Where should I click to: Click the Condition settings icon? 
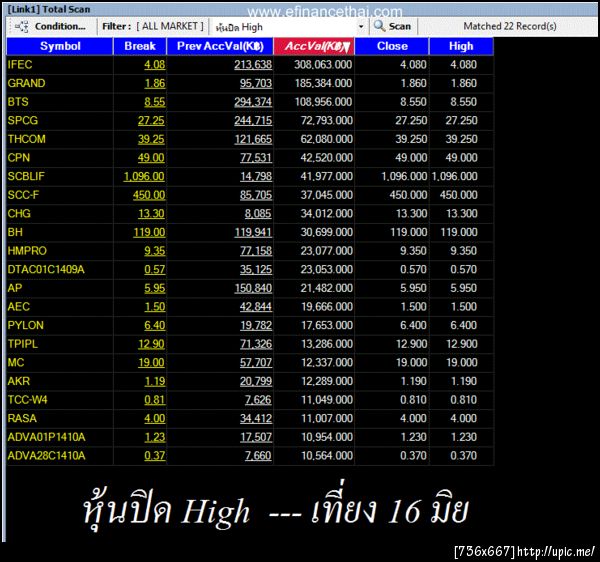click(x=21, y=26)
